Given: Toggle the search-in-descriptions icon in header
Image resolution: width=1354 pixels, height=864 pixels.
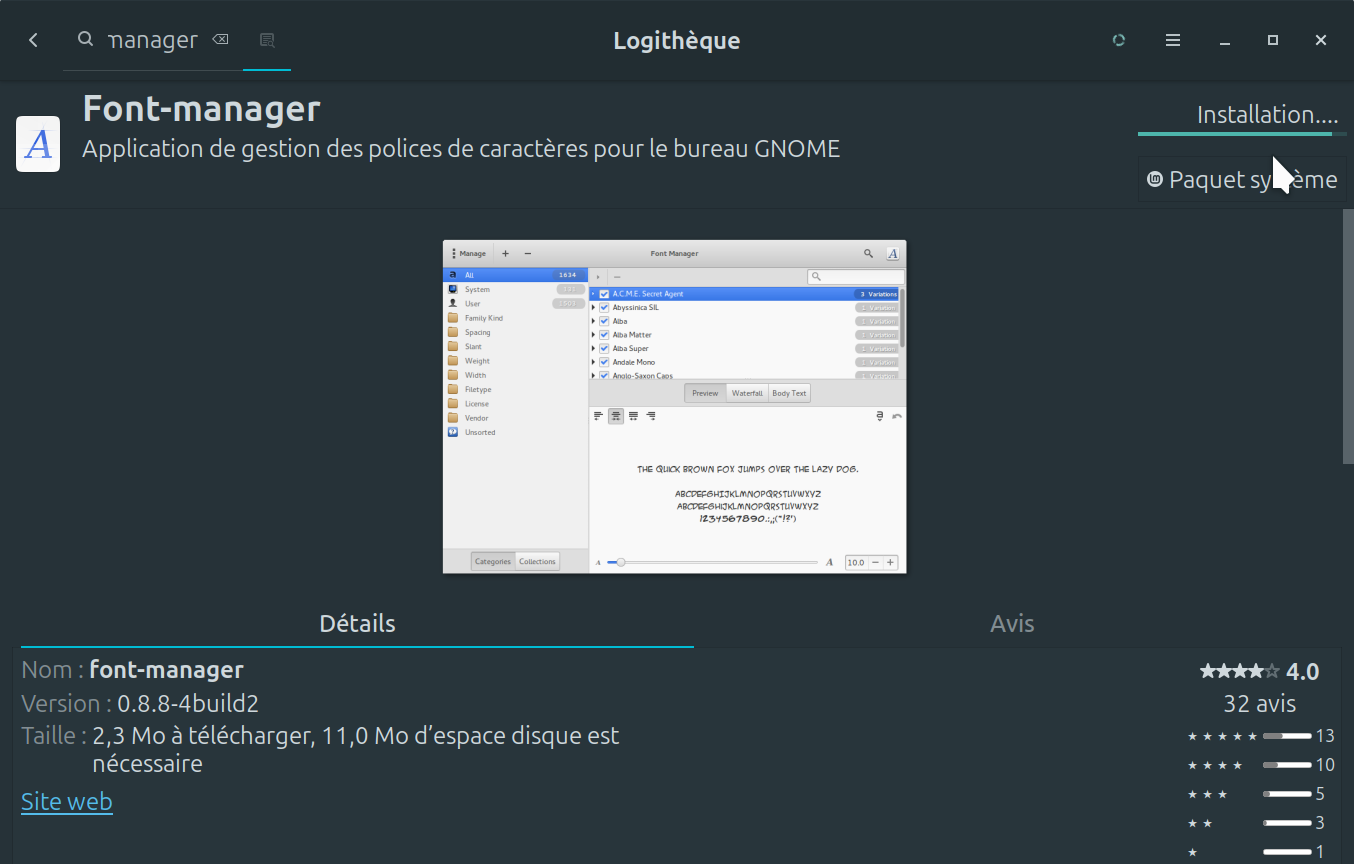Looking at the screenshot, I should click(x=267, y=40).
